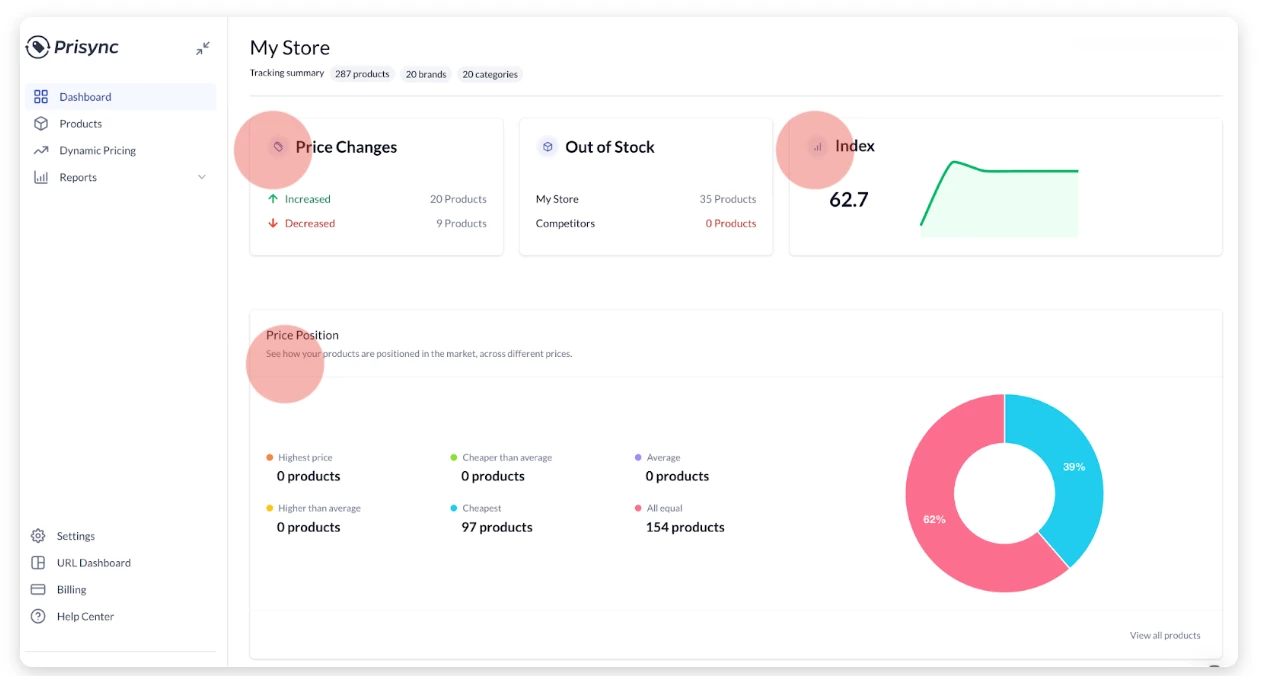1271x676 pixels.
Task: Click the Reports bar chart icon
Action: pos(41,178)
